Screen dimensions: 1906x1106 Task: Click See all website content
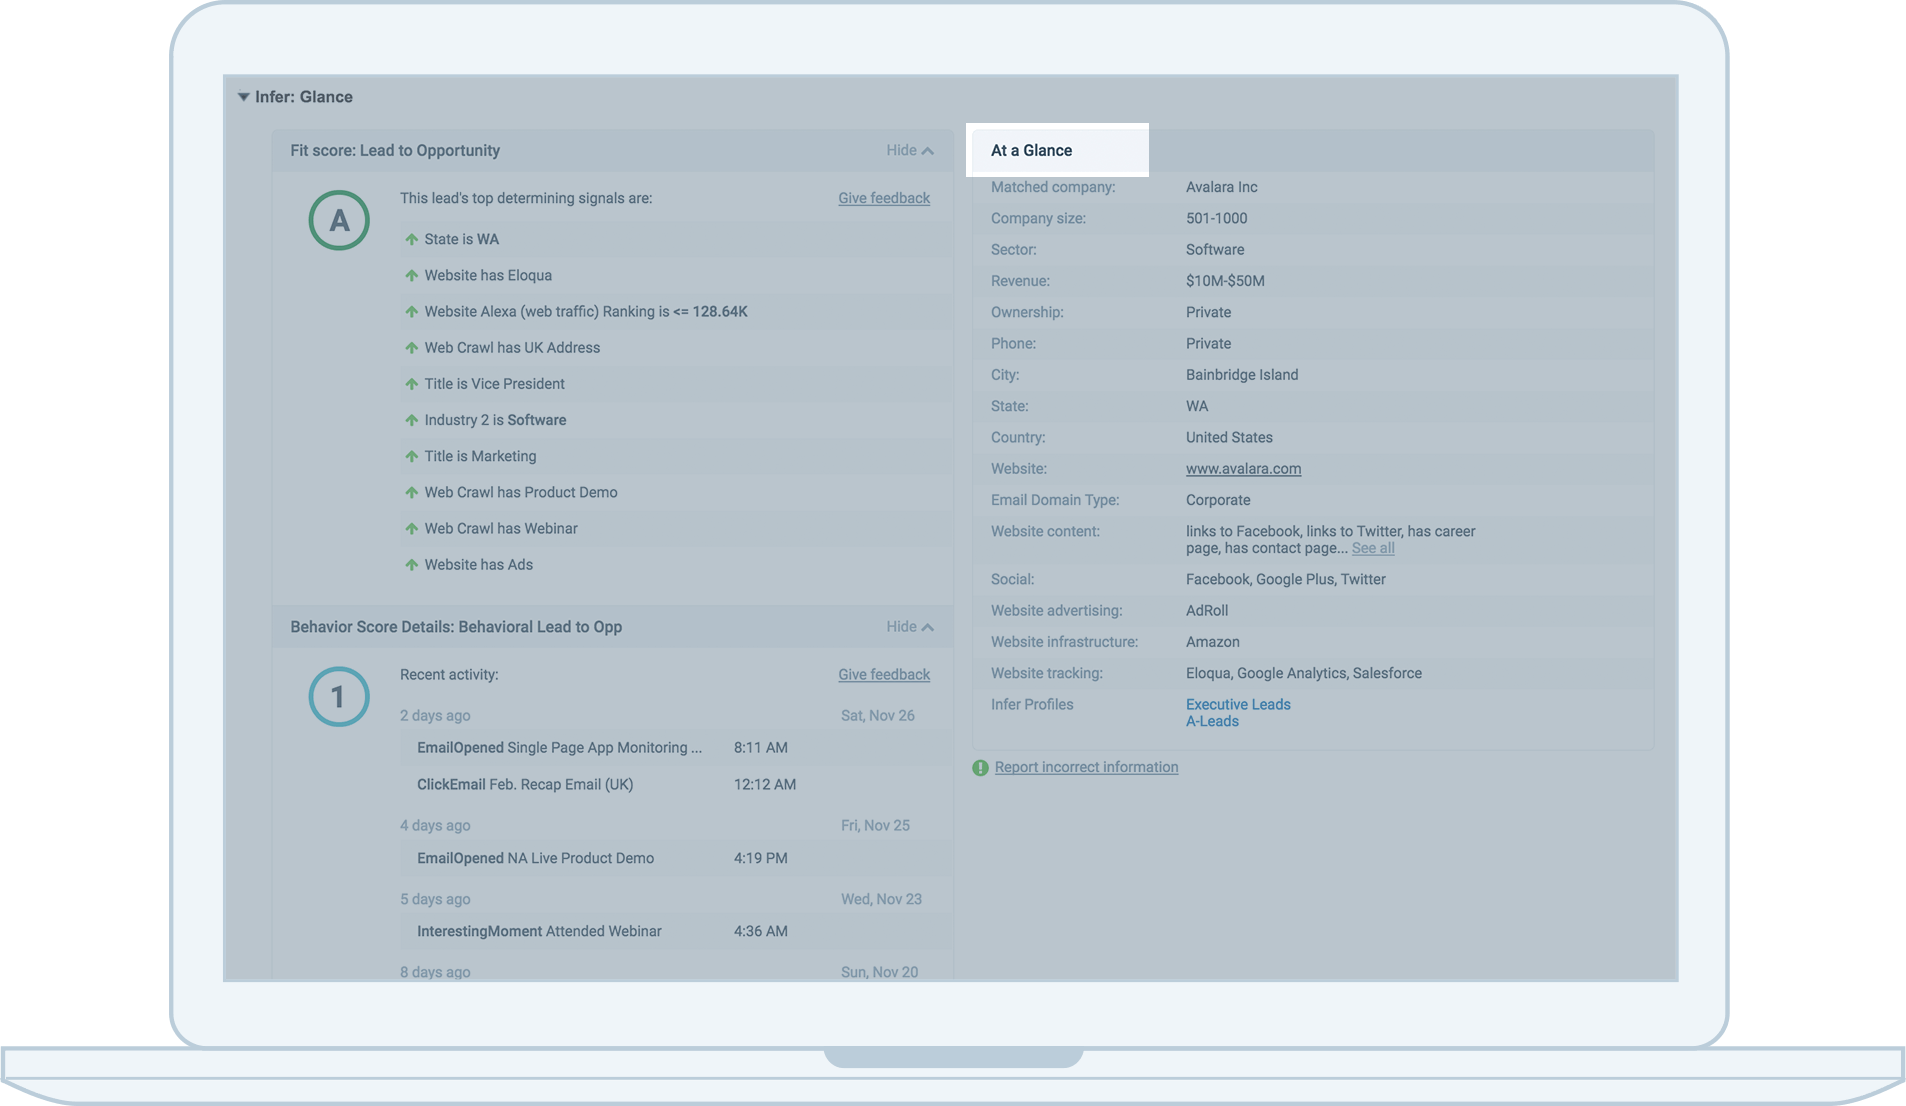[1373, 548]
